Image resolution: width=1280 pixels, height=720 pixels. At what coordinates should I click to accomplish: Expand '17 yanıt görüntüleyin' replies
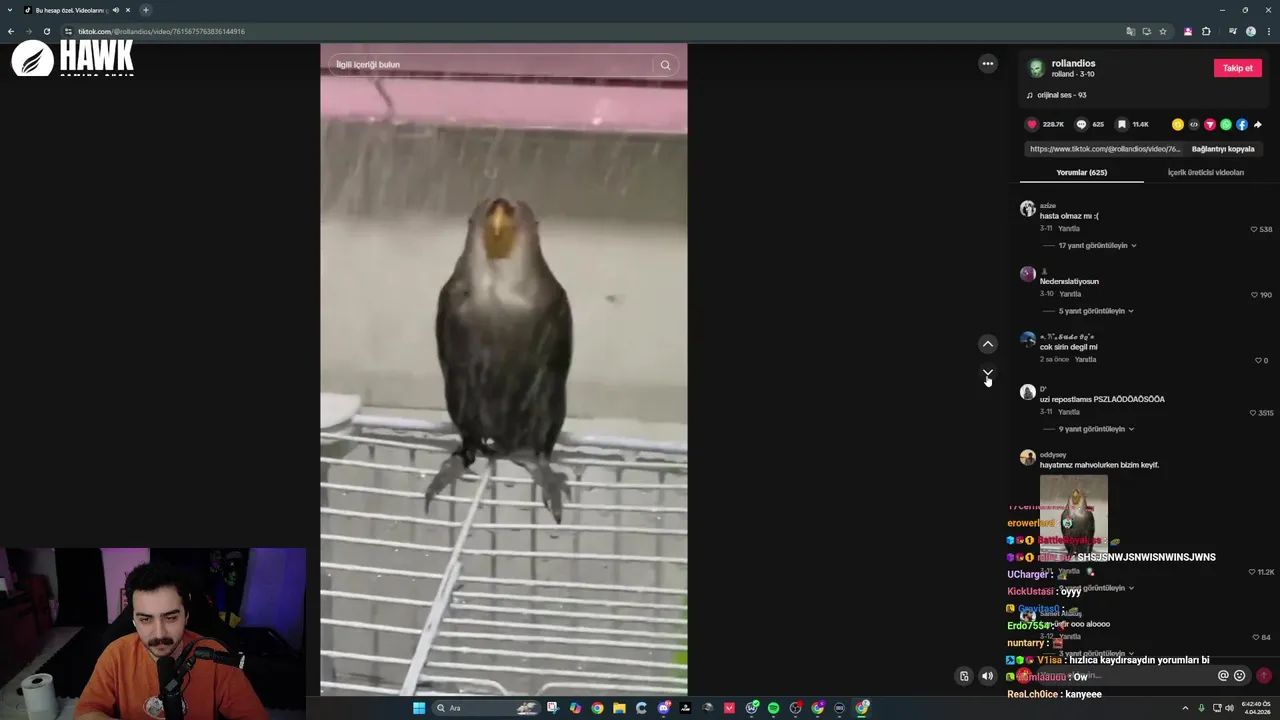pos(1096,245)
